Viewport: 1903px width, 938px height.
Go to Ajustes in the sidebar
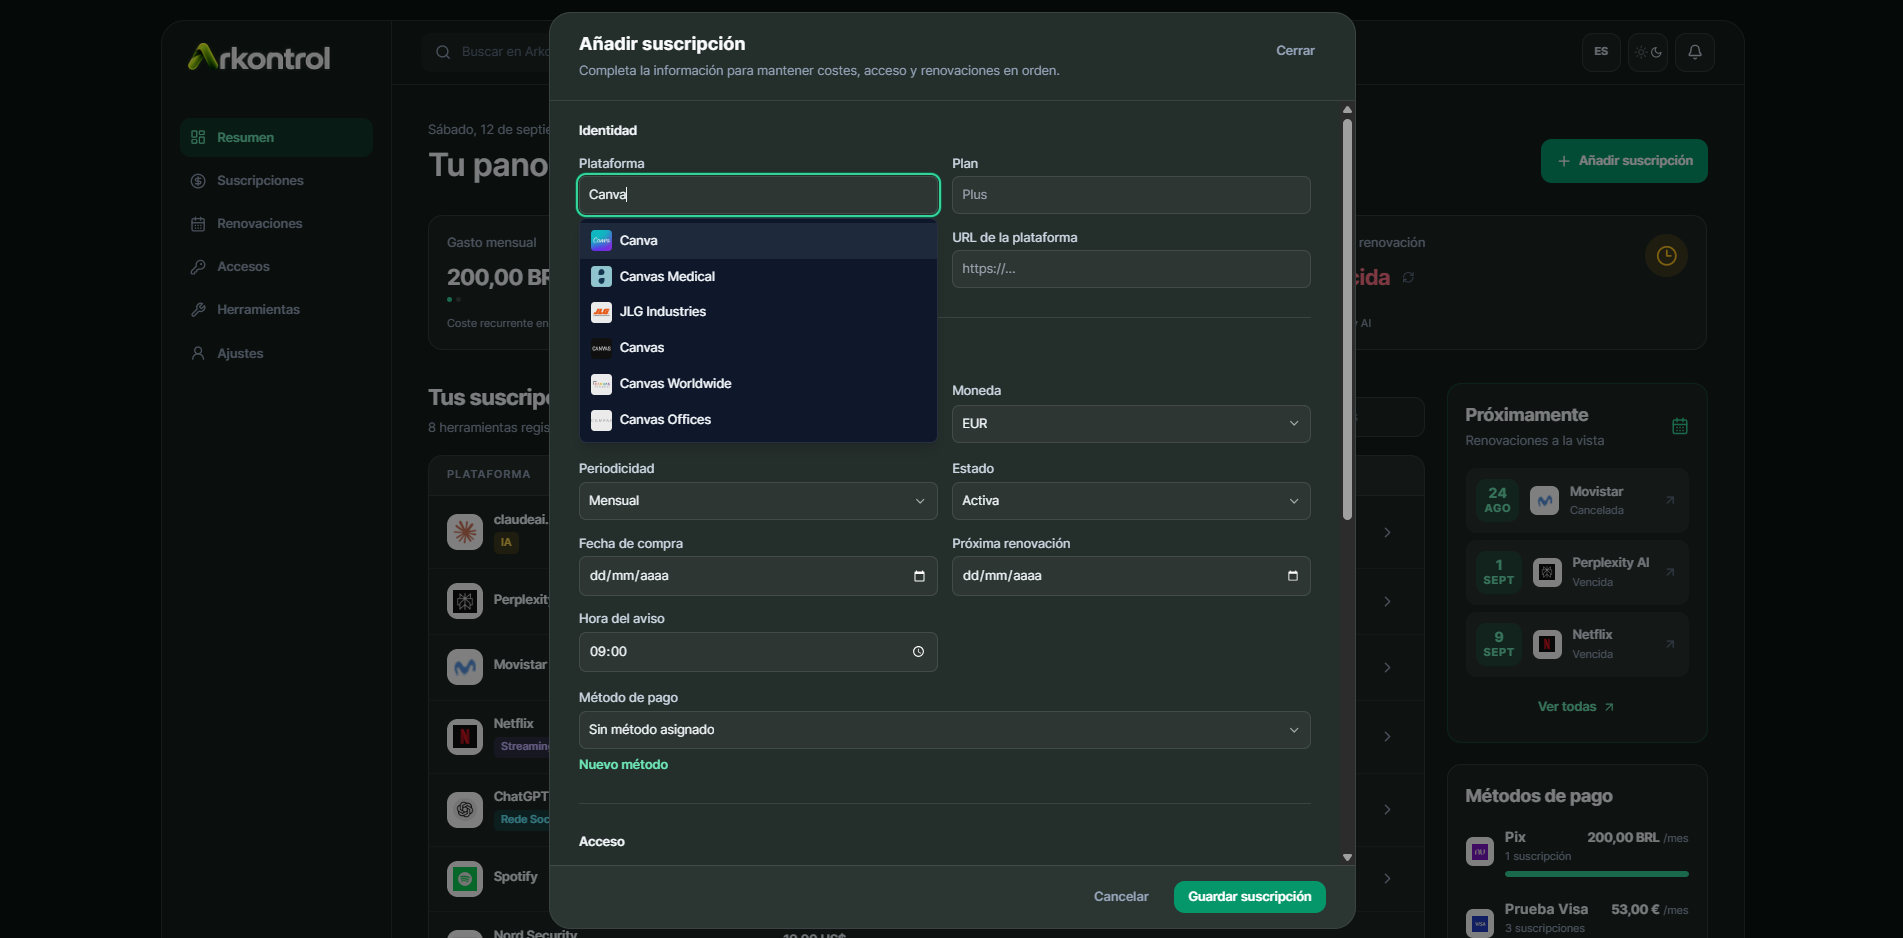(276, 353)
